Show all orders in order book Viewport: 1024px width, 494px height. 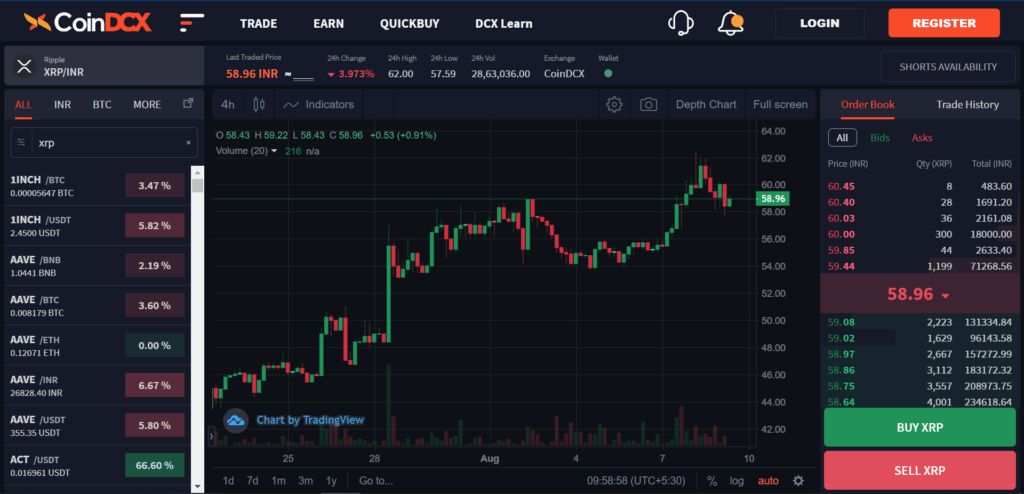[x=842, y=138]
